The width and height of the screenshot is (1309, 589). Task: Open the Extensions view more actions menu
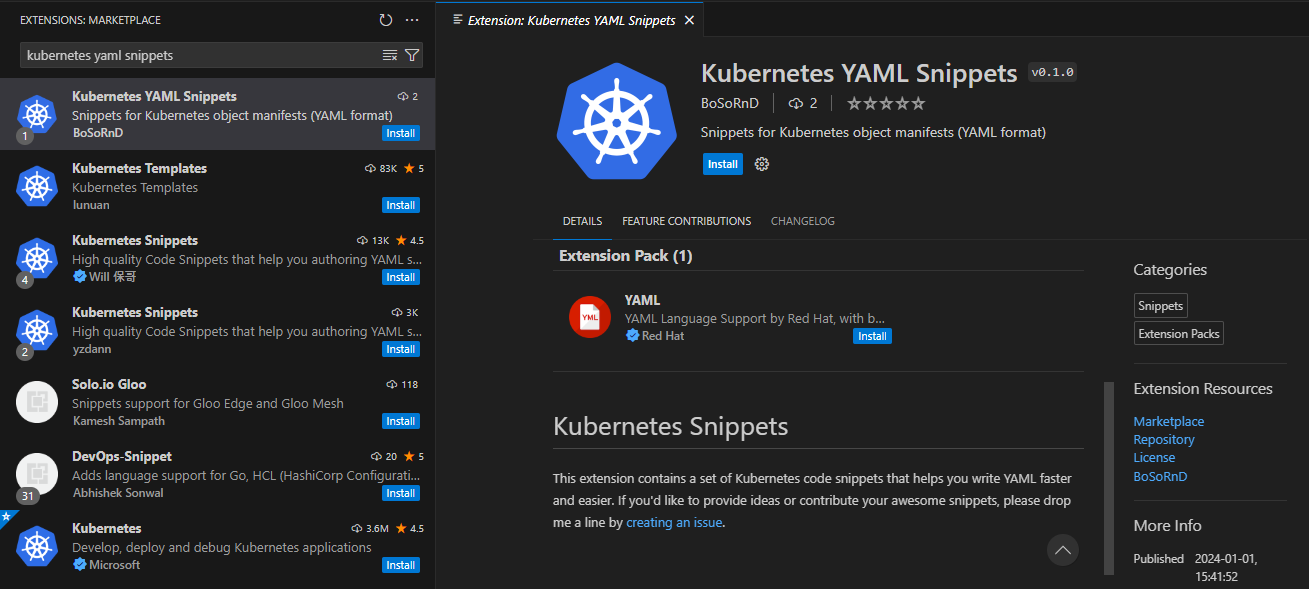(412, 19)
